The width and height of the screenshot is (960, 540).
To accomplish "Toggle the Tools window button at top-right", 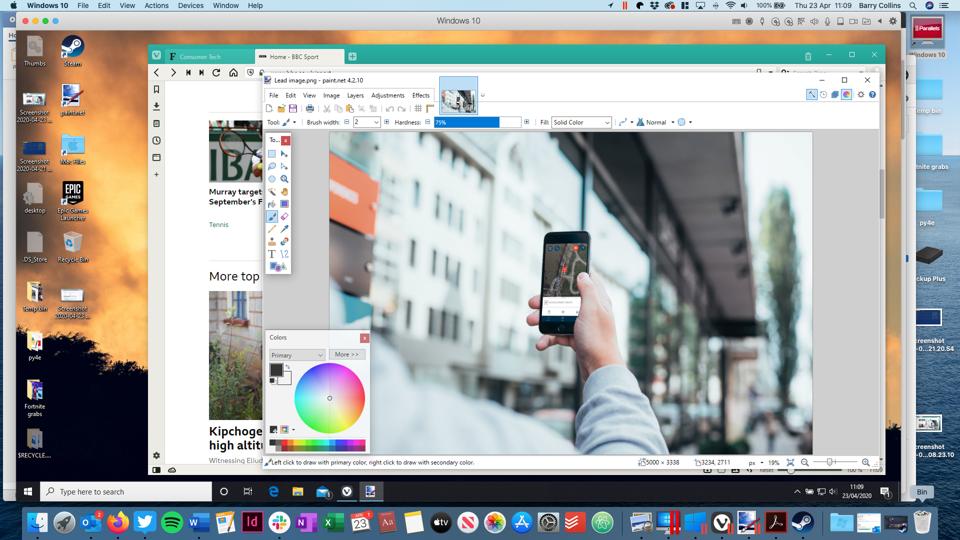I will click(x=812, y=95).
